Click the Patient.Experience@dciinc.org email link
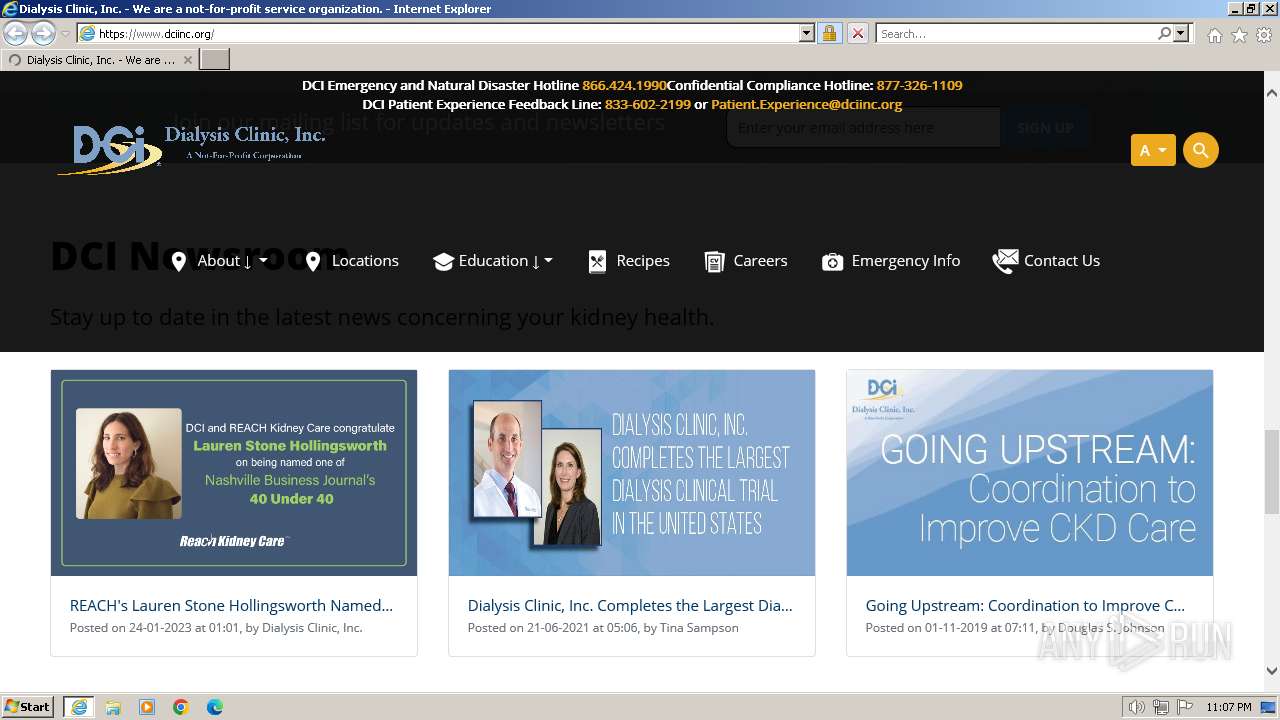 point(806,104)
